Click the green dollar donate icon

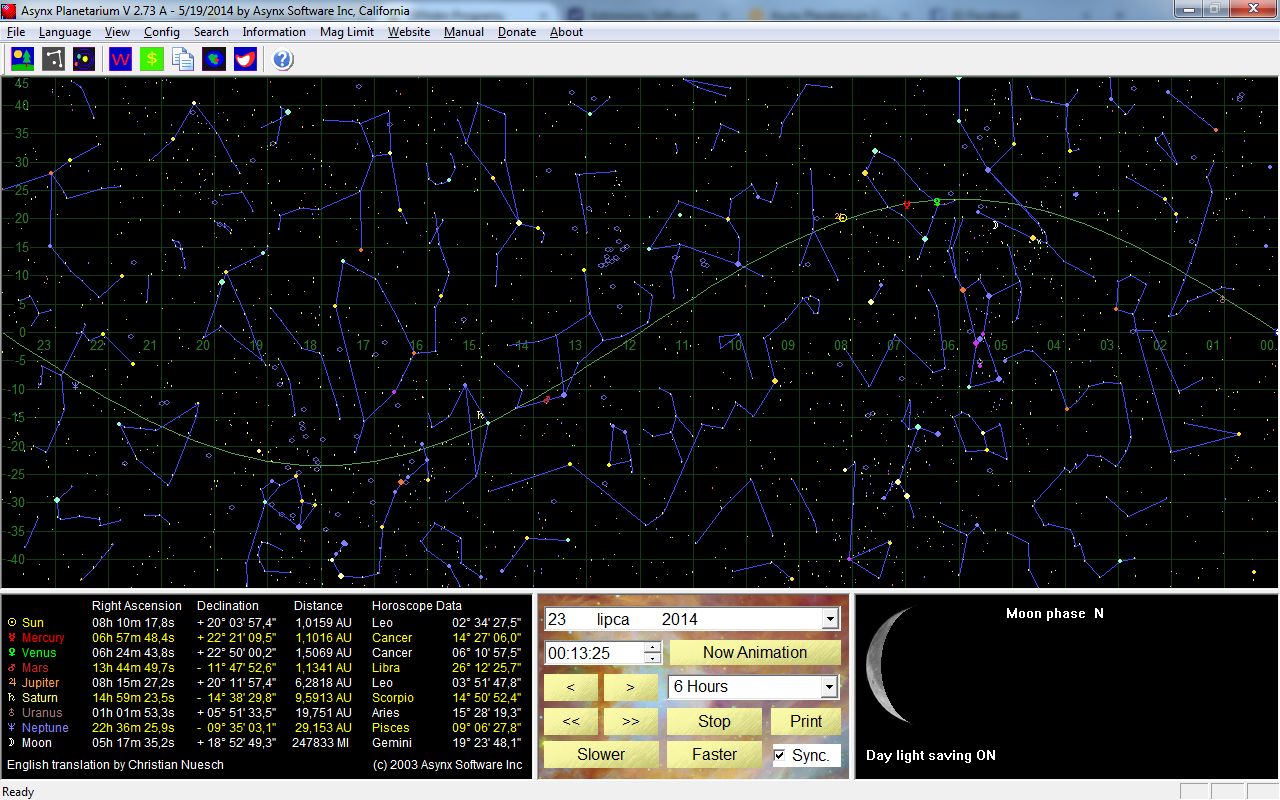[152, 59]
